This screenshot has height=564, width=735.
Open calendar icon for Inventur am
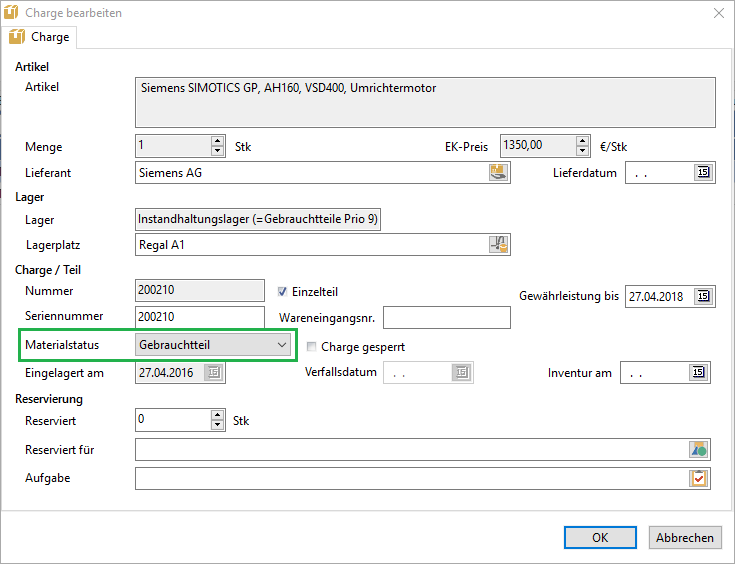pyautogui.click(x=698, y=373)
